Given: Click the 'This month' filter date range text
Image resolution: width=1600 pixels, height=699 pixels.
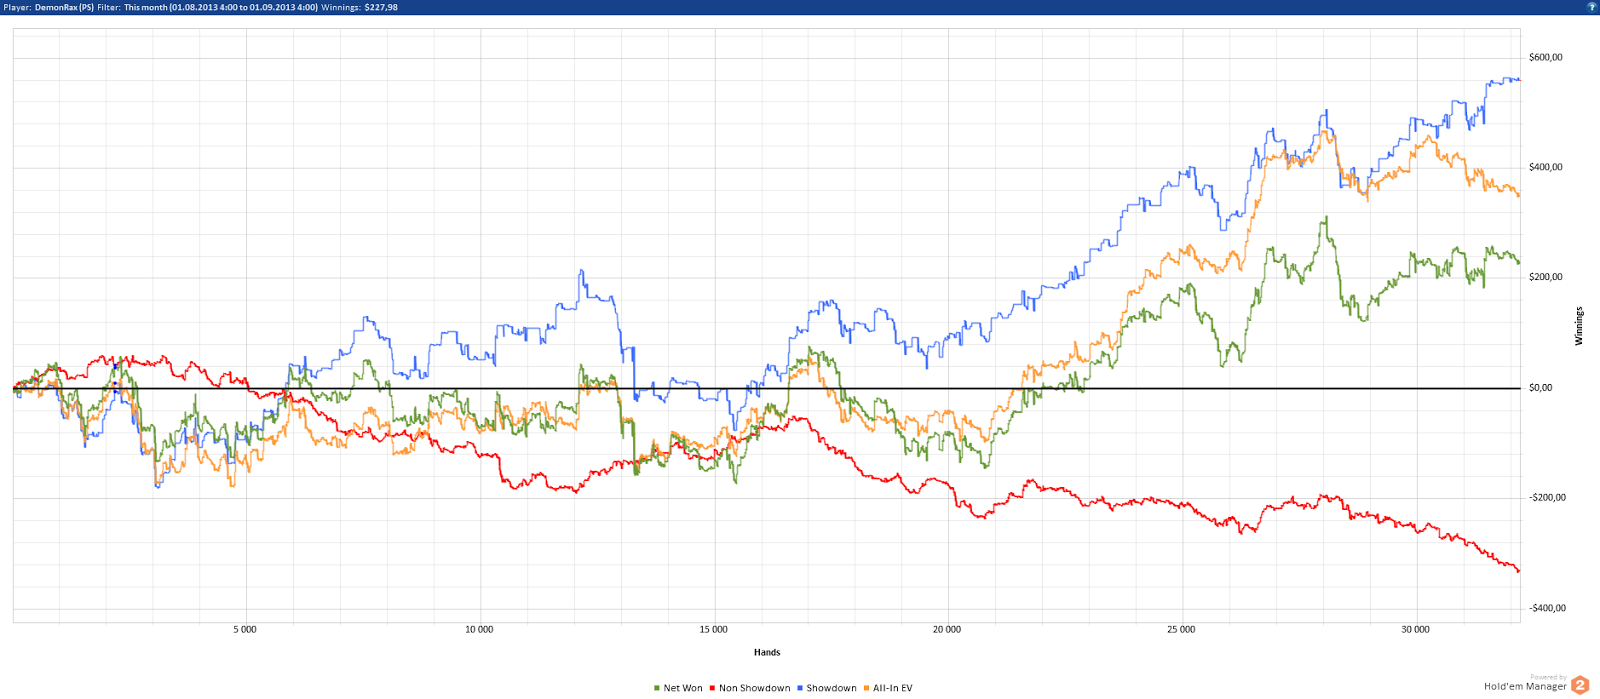Looking at the screenshot, I should (221, 7).
